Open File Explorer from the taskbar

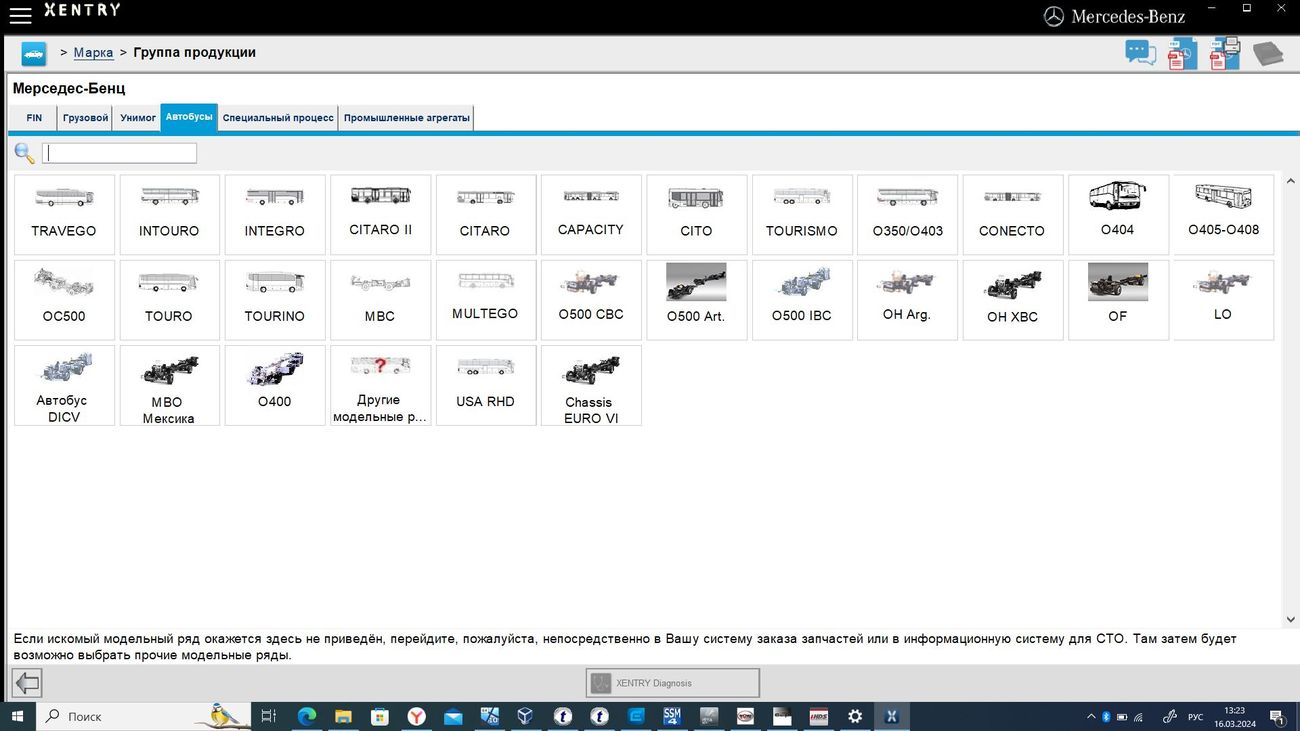click(x=343, y=716)
